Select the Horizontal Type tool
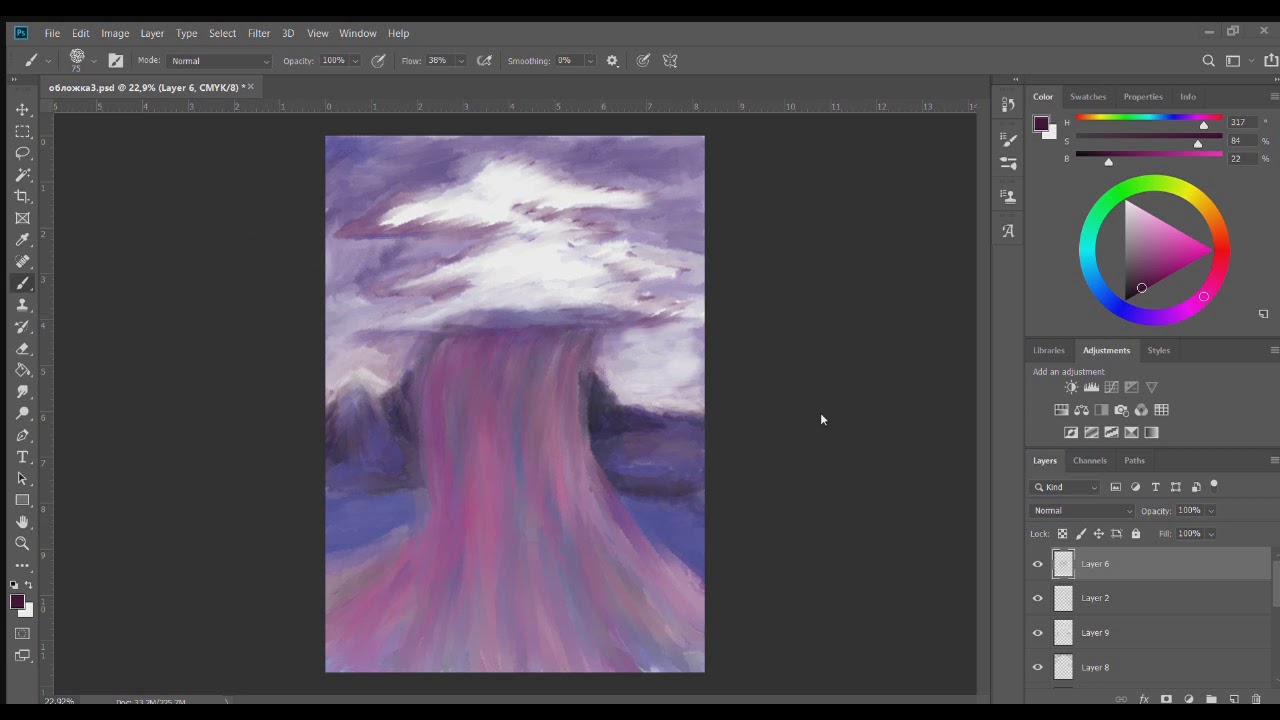 [x=22, y=457]
